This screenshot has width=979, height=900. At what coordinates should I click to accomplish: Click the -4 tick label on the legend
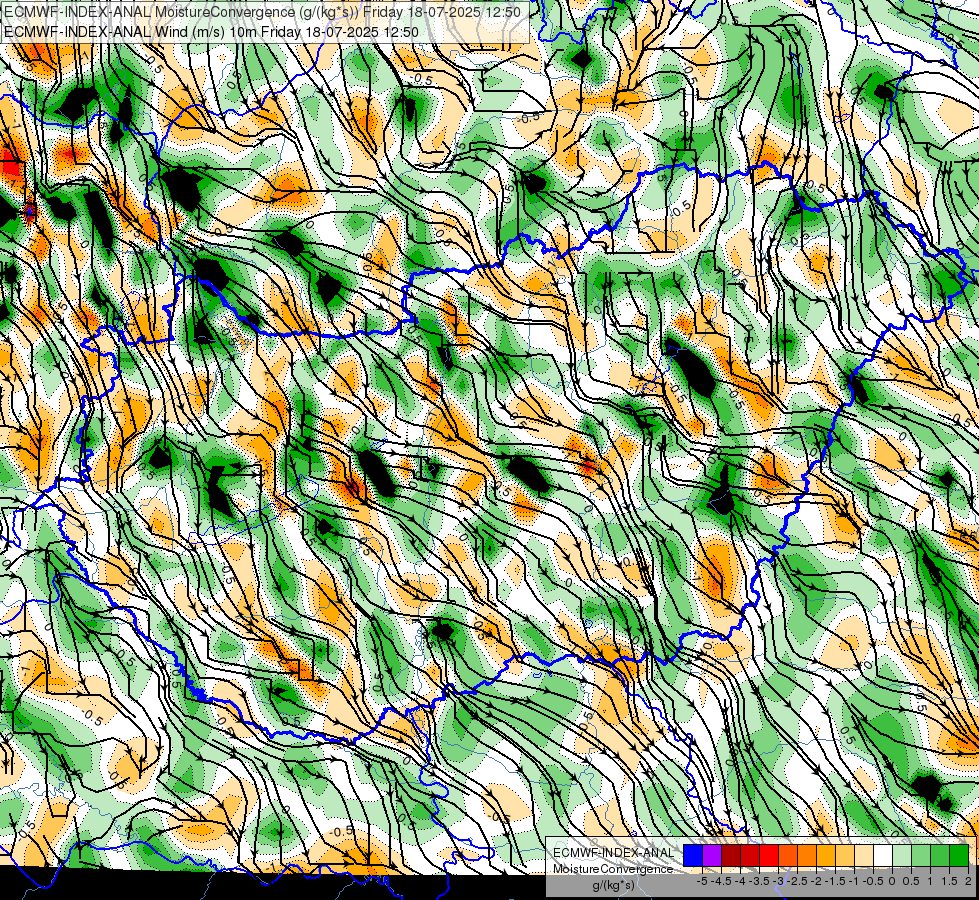[740, 881]
